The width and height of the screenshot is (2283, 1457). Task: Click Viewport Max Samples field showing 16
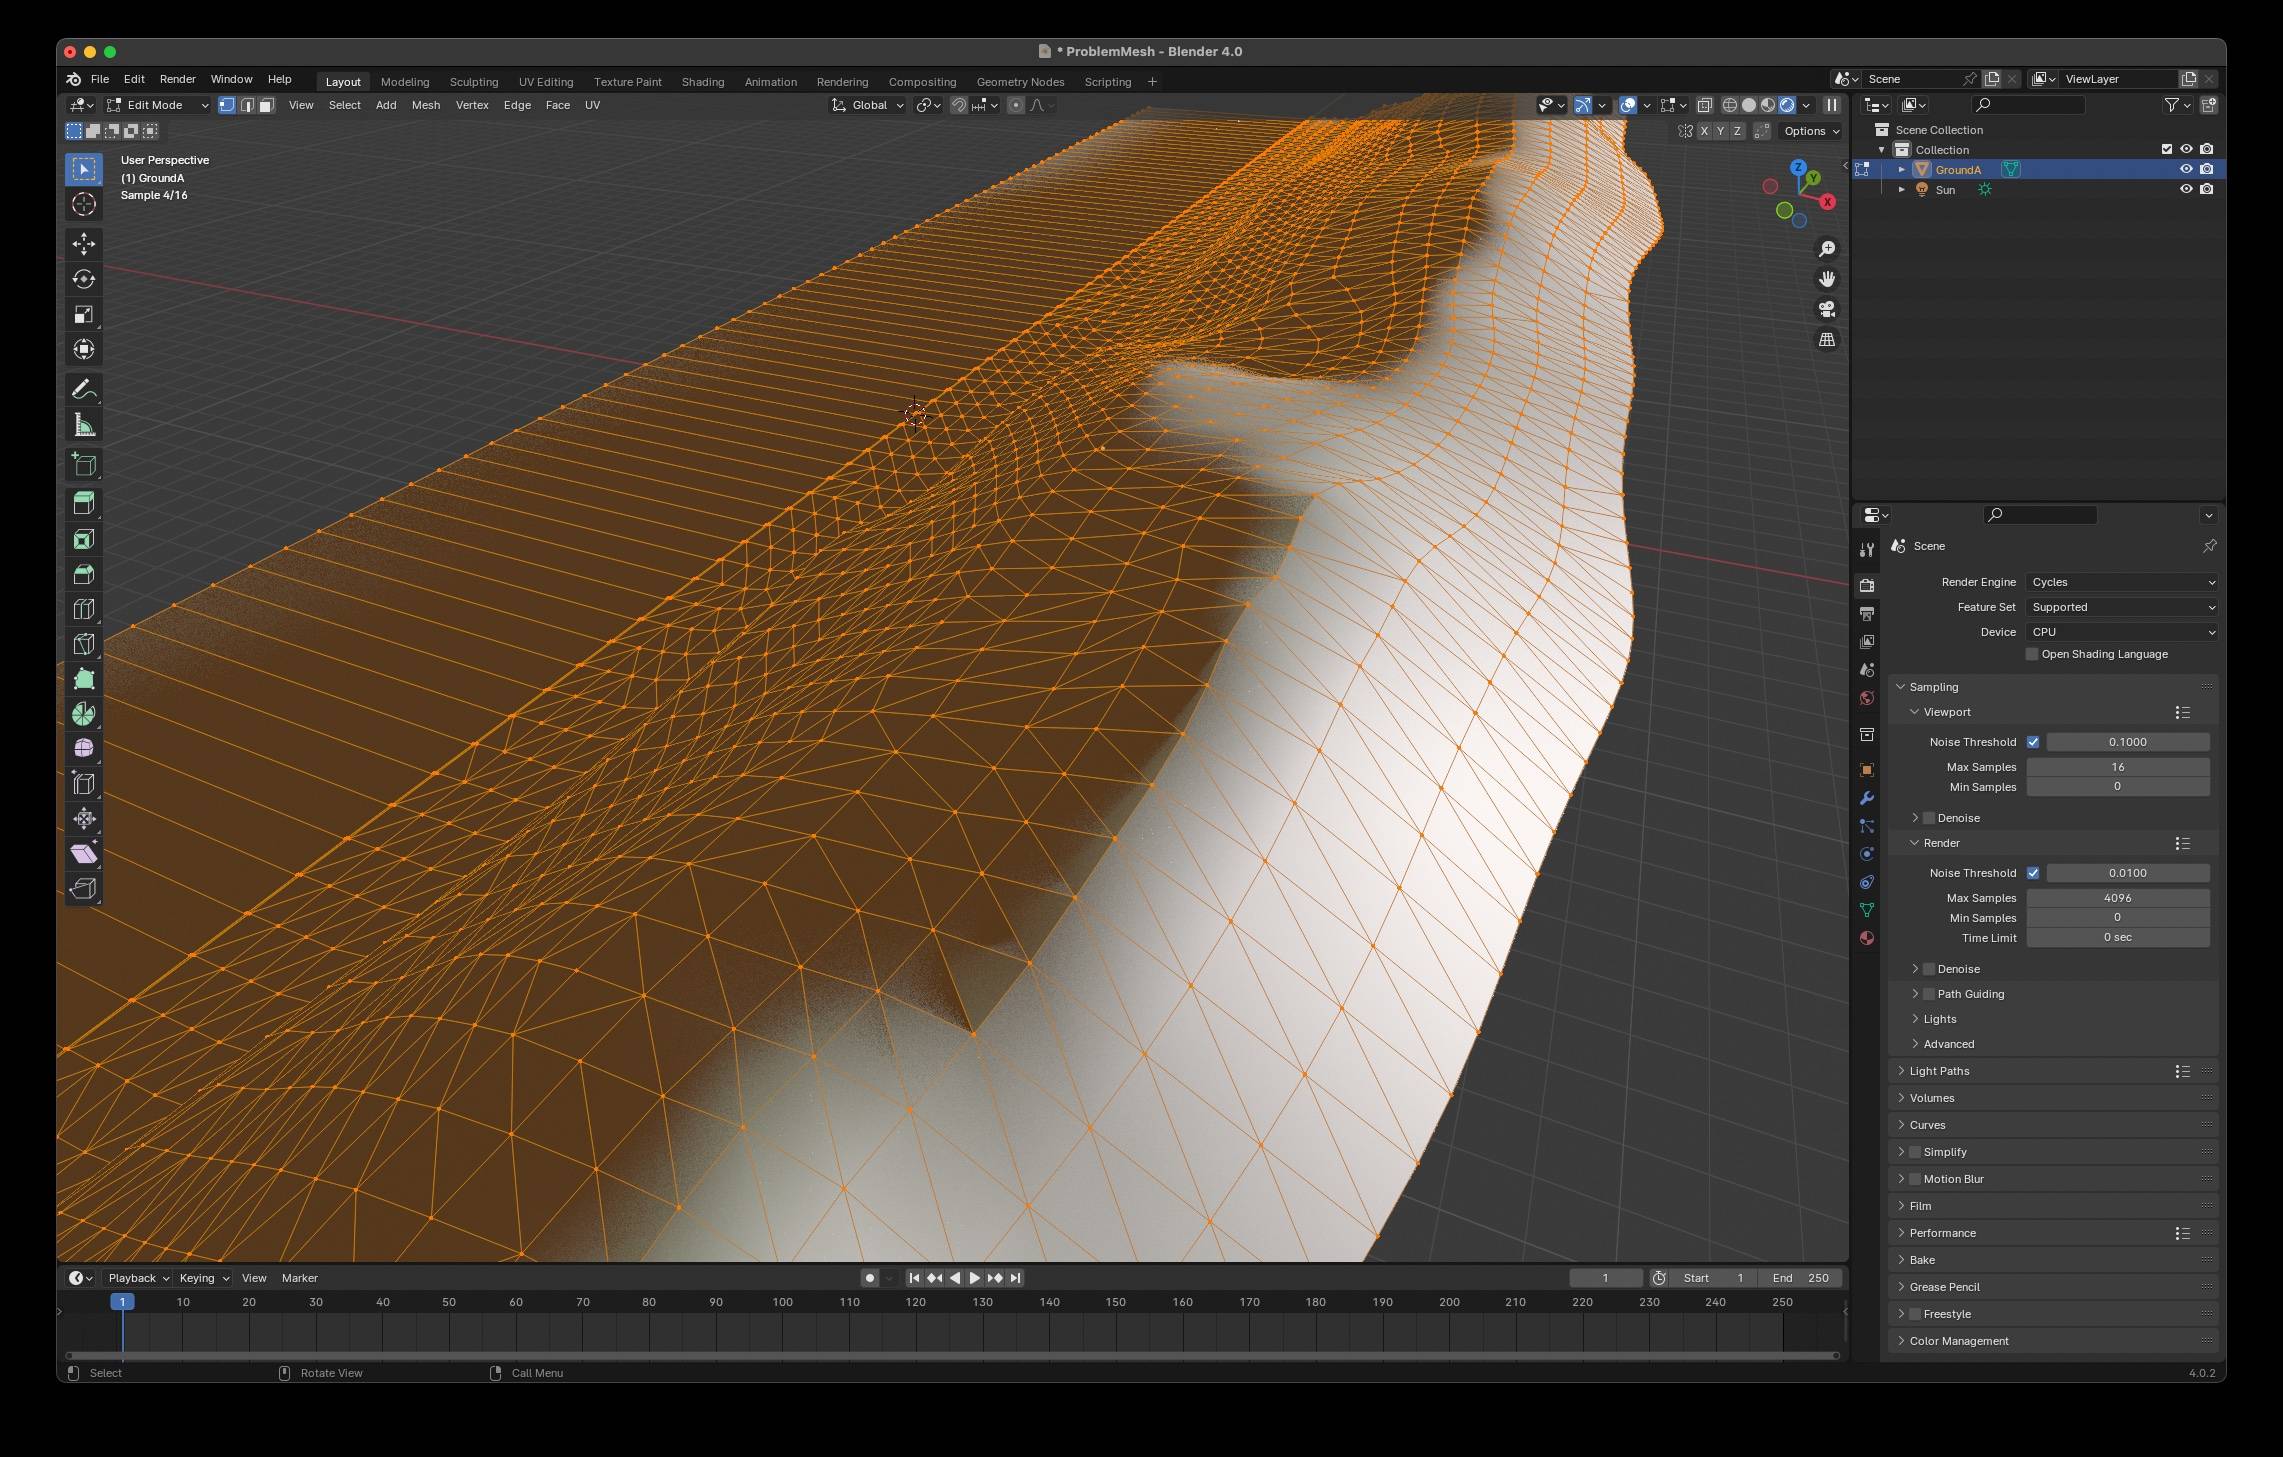pyautogui.click(x=2118, y=767)
